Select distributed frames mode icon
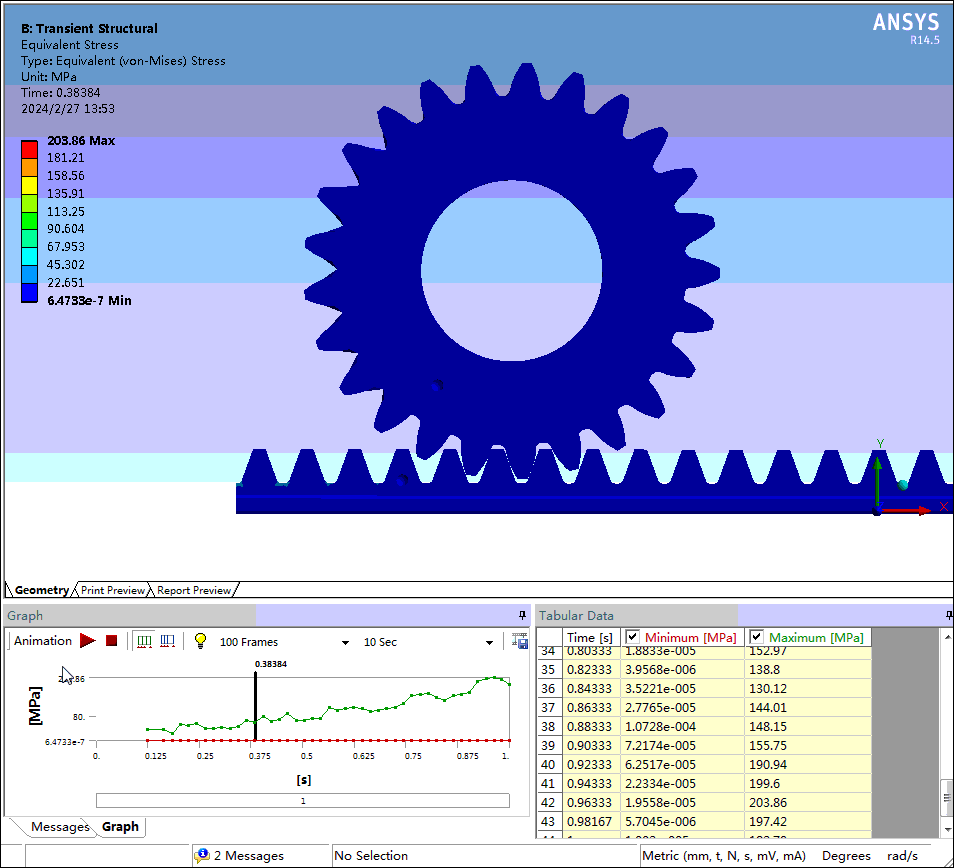954x868 pixels. (x=145, y=641)
